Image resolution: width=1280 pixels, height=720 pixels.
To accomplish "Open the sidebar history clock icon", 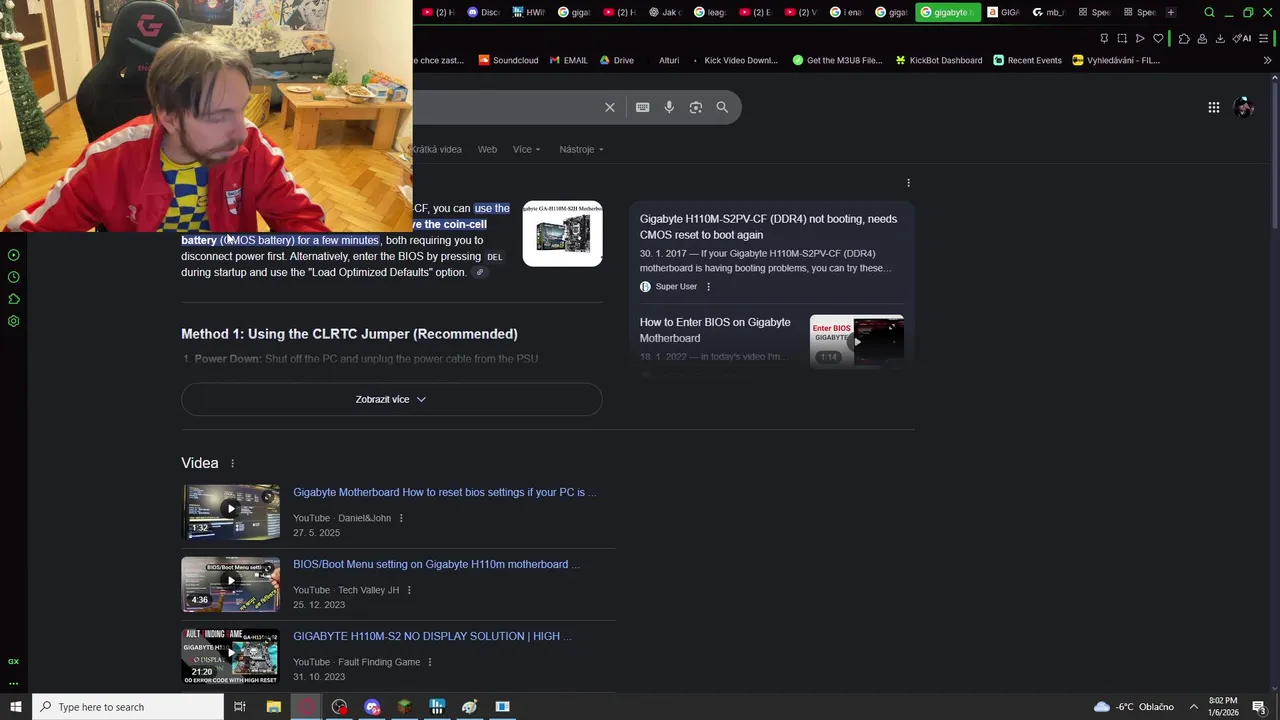I will tap(14, 277).
